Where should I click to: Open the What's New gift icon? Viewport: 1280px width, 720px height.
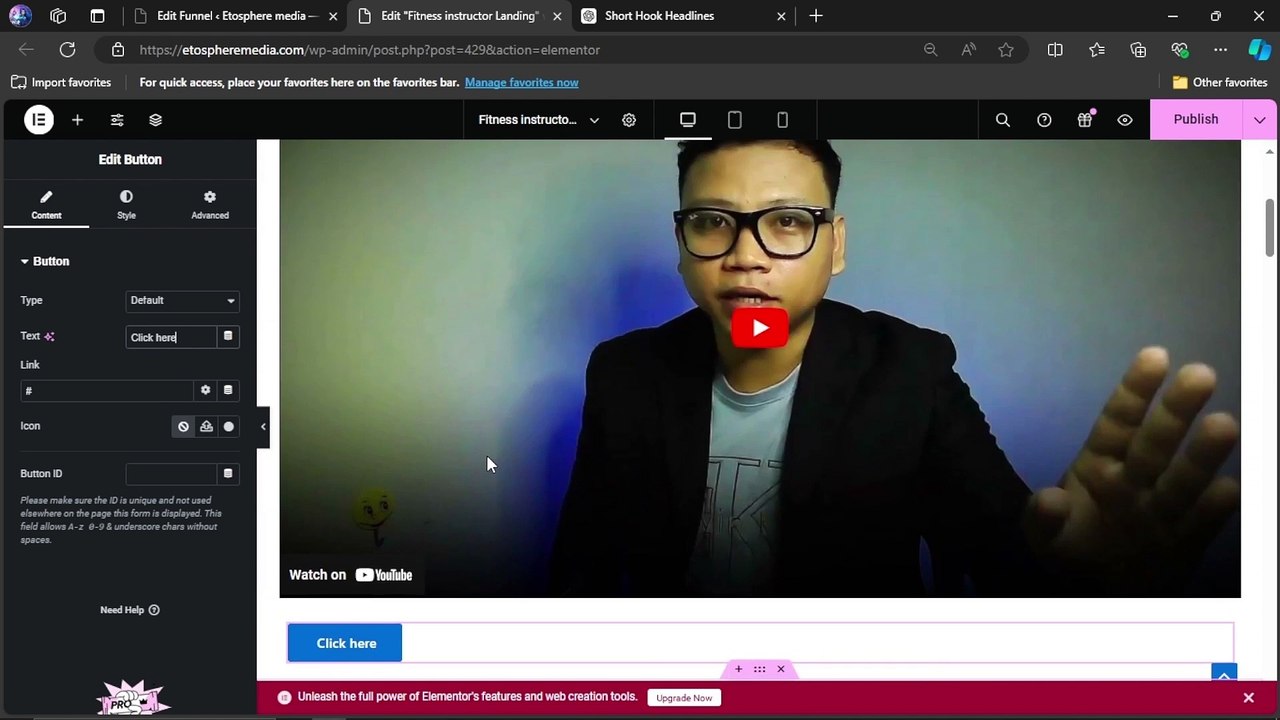(1085, 120)
